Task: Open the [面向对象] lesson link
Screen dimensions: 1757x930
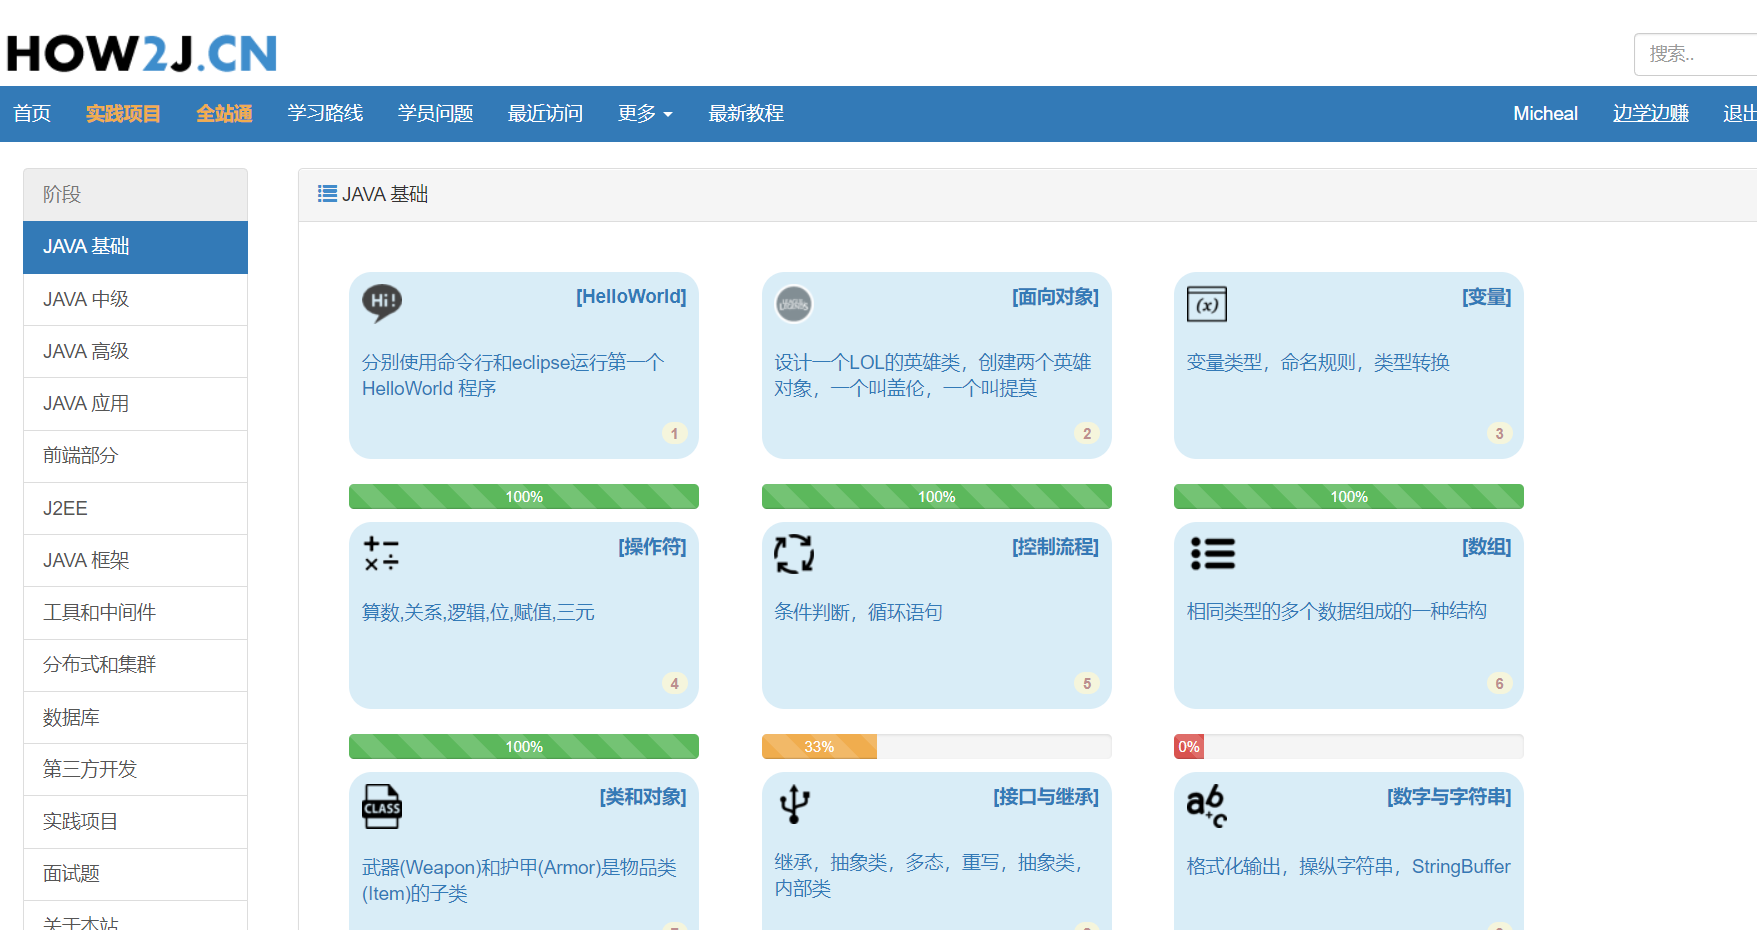Action: coord(1055,297)
